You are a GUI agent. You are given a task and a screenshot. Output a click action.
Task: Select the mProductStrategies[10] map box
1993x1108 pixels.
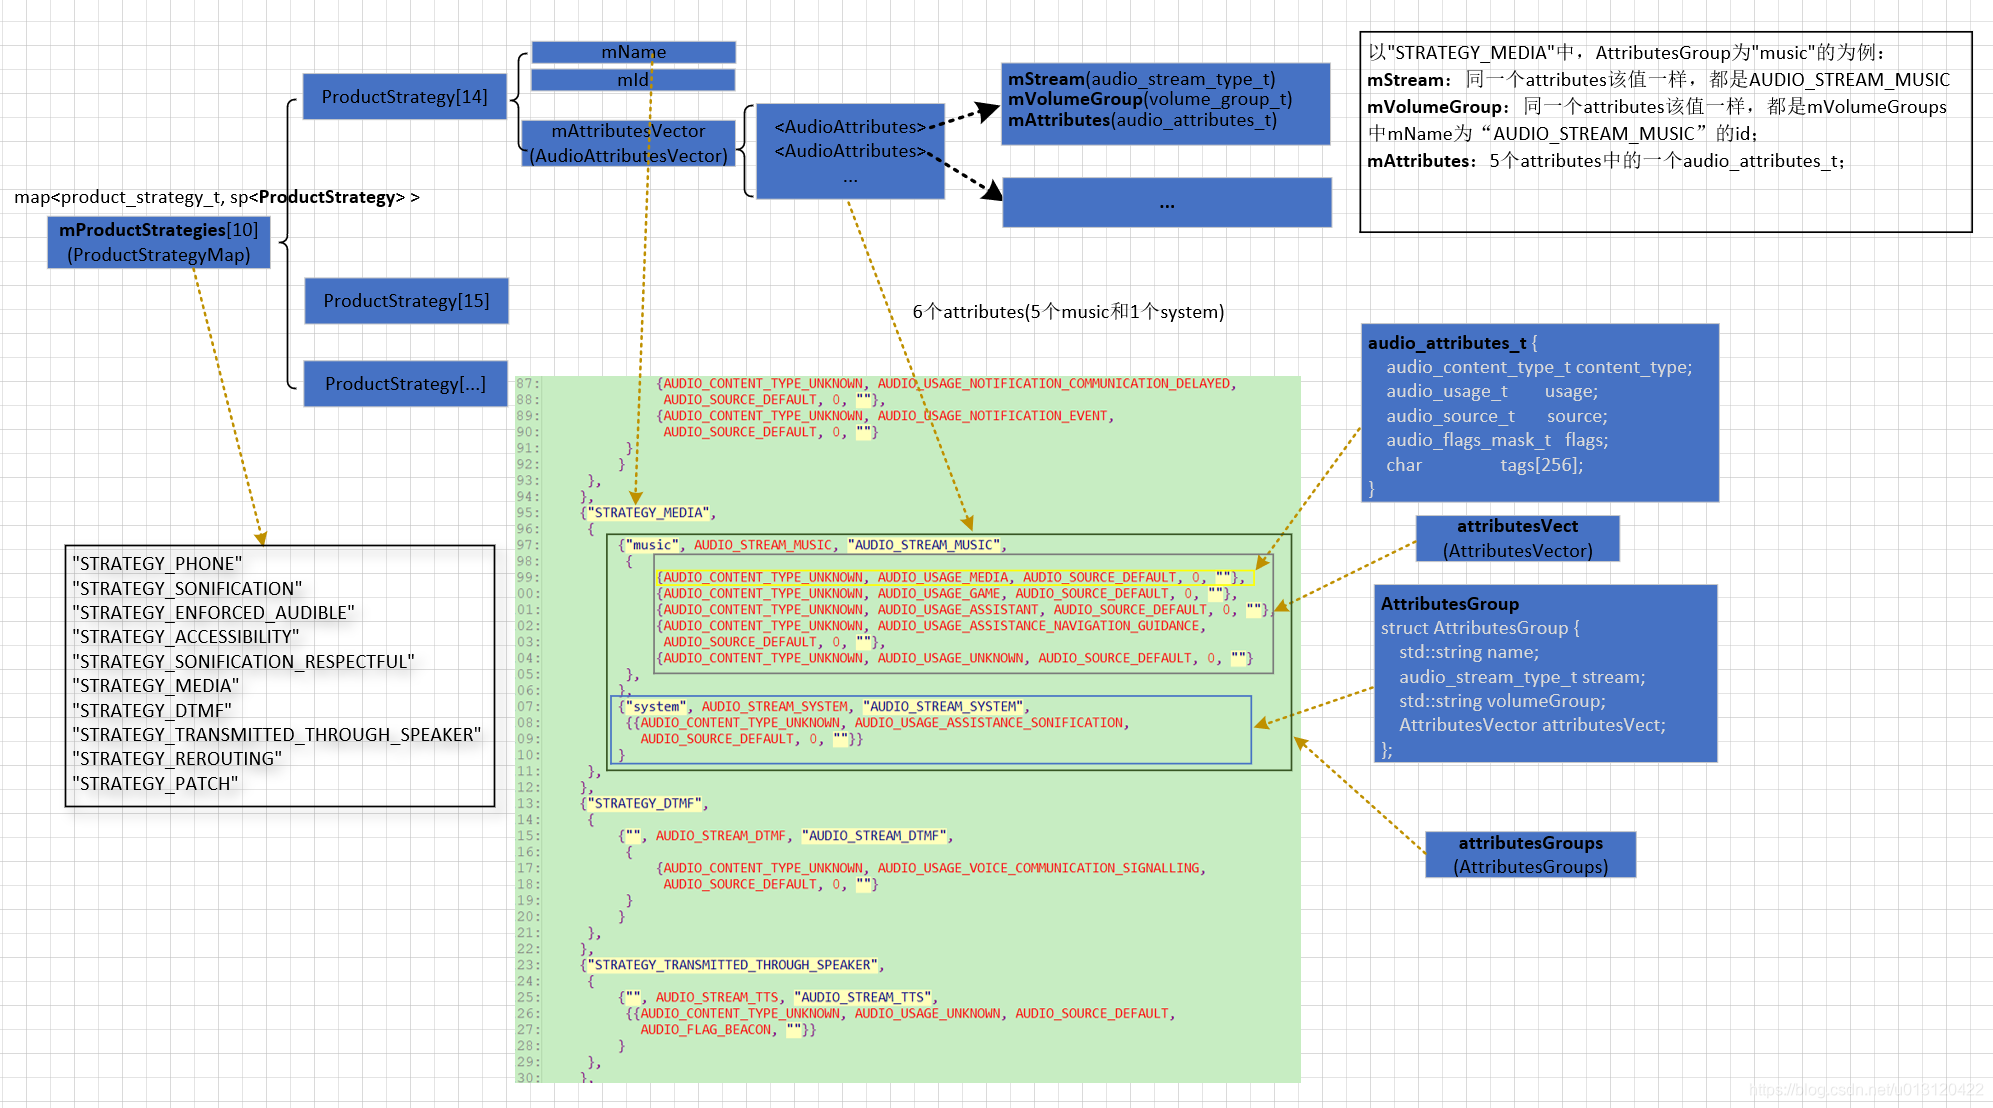158,243
